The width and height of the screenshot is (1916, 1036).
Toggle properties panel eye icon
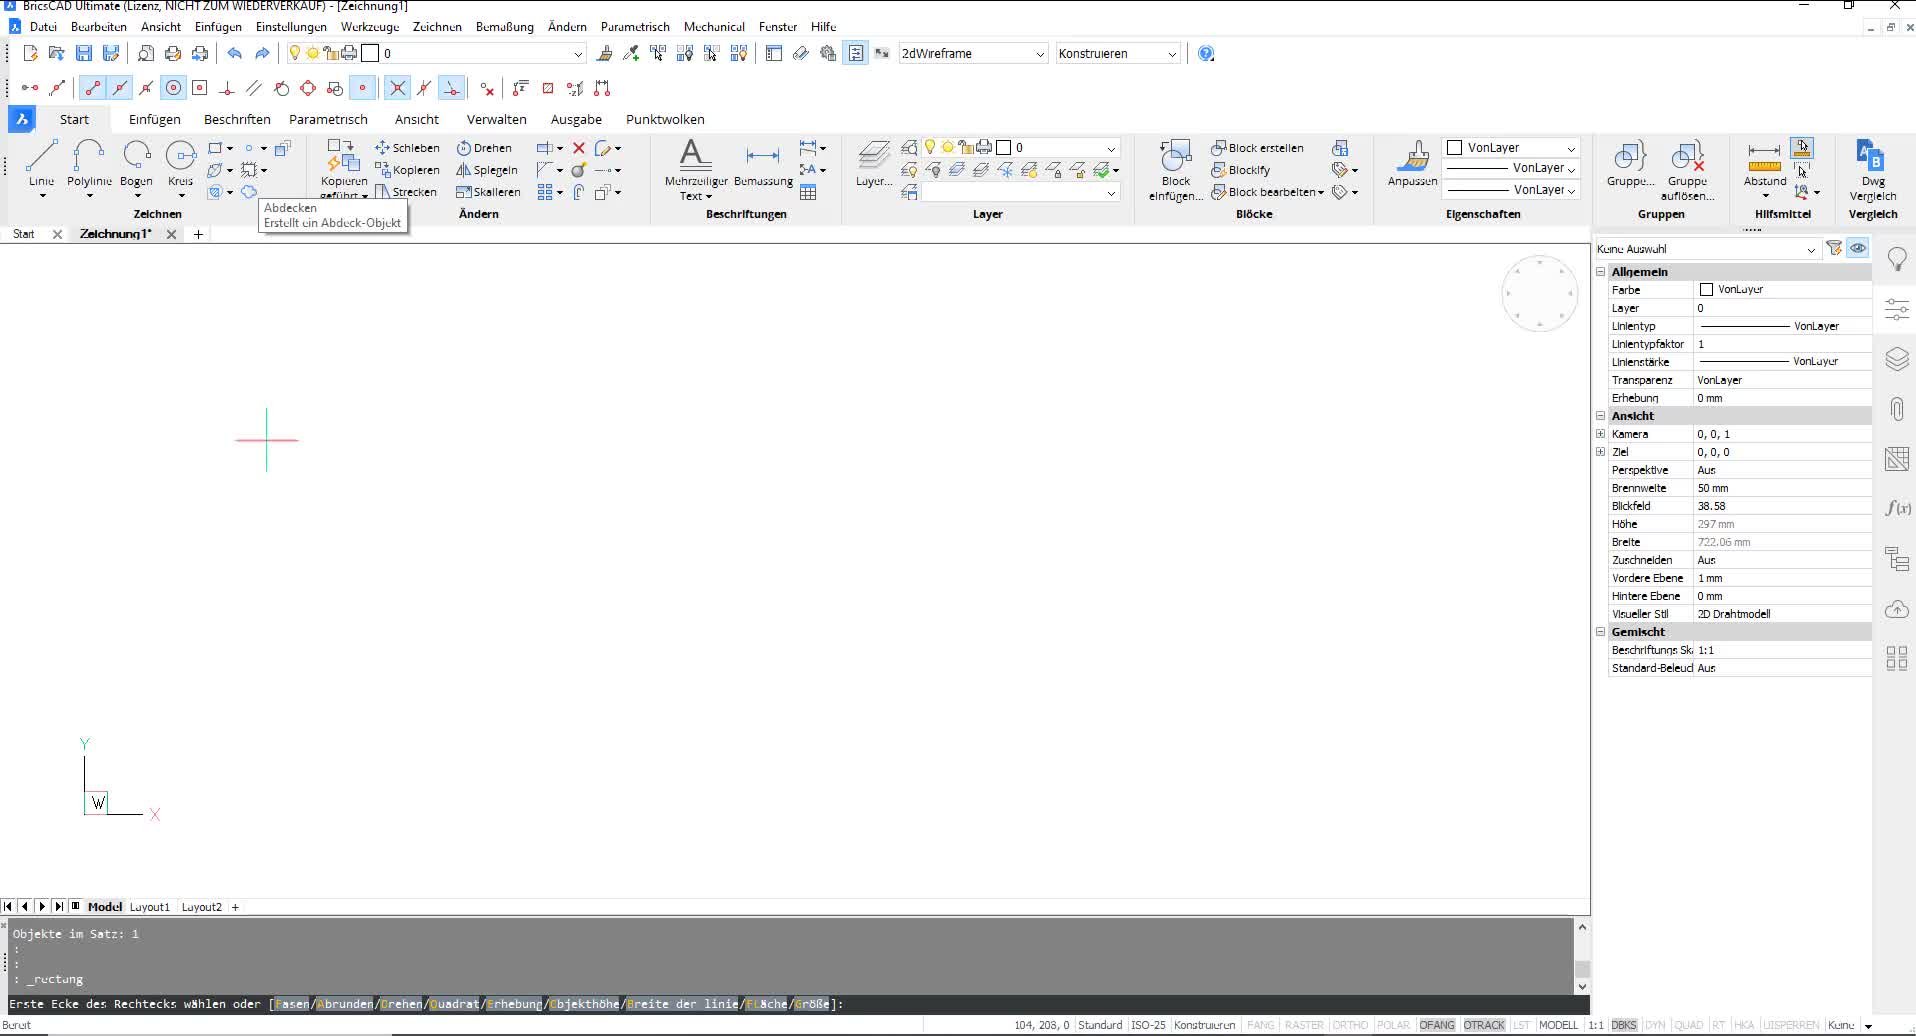(1858, 248)
